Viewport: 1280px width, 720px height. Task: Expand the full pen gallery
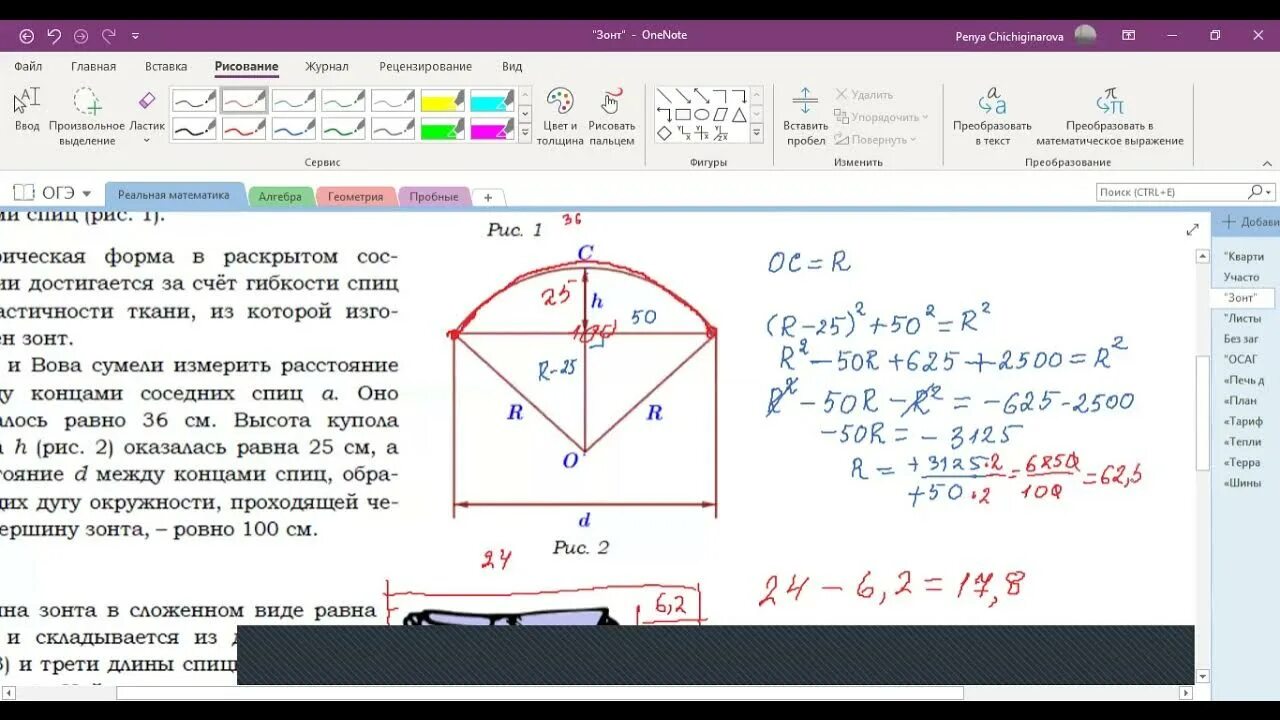point(525,133)
